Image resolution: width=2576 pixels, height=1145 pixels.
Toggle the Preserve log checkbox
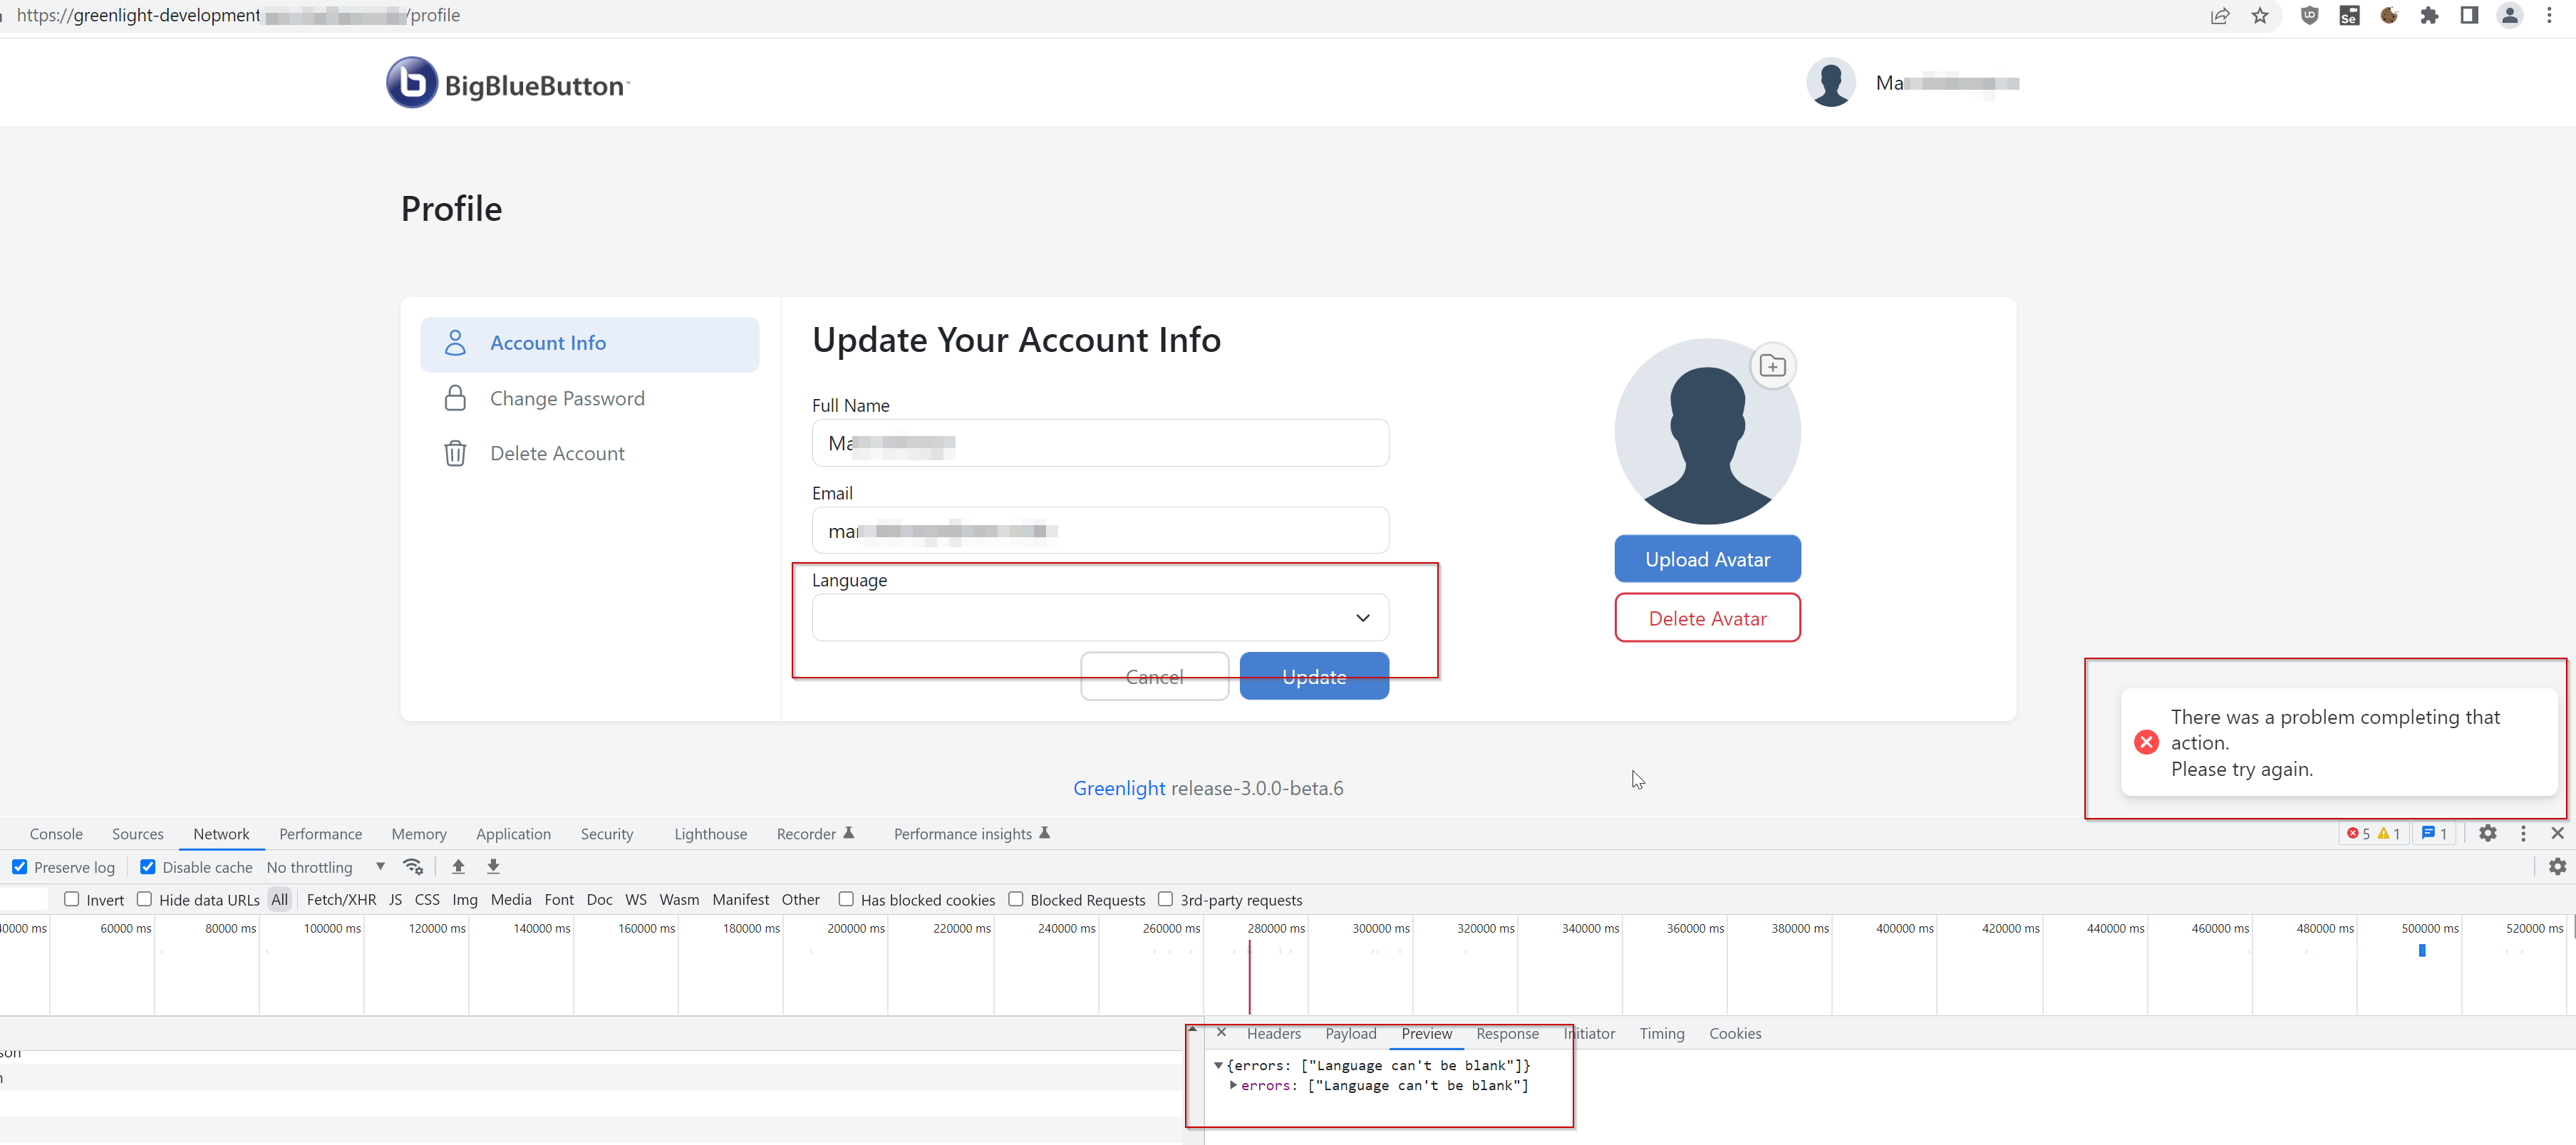click(x=20, y=867)
